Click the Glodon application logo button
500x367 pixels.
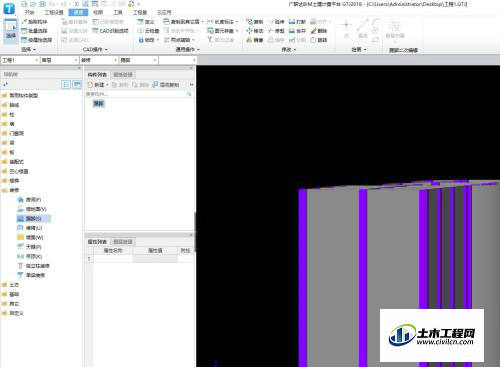pos(9,9)
